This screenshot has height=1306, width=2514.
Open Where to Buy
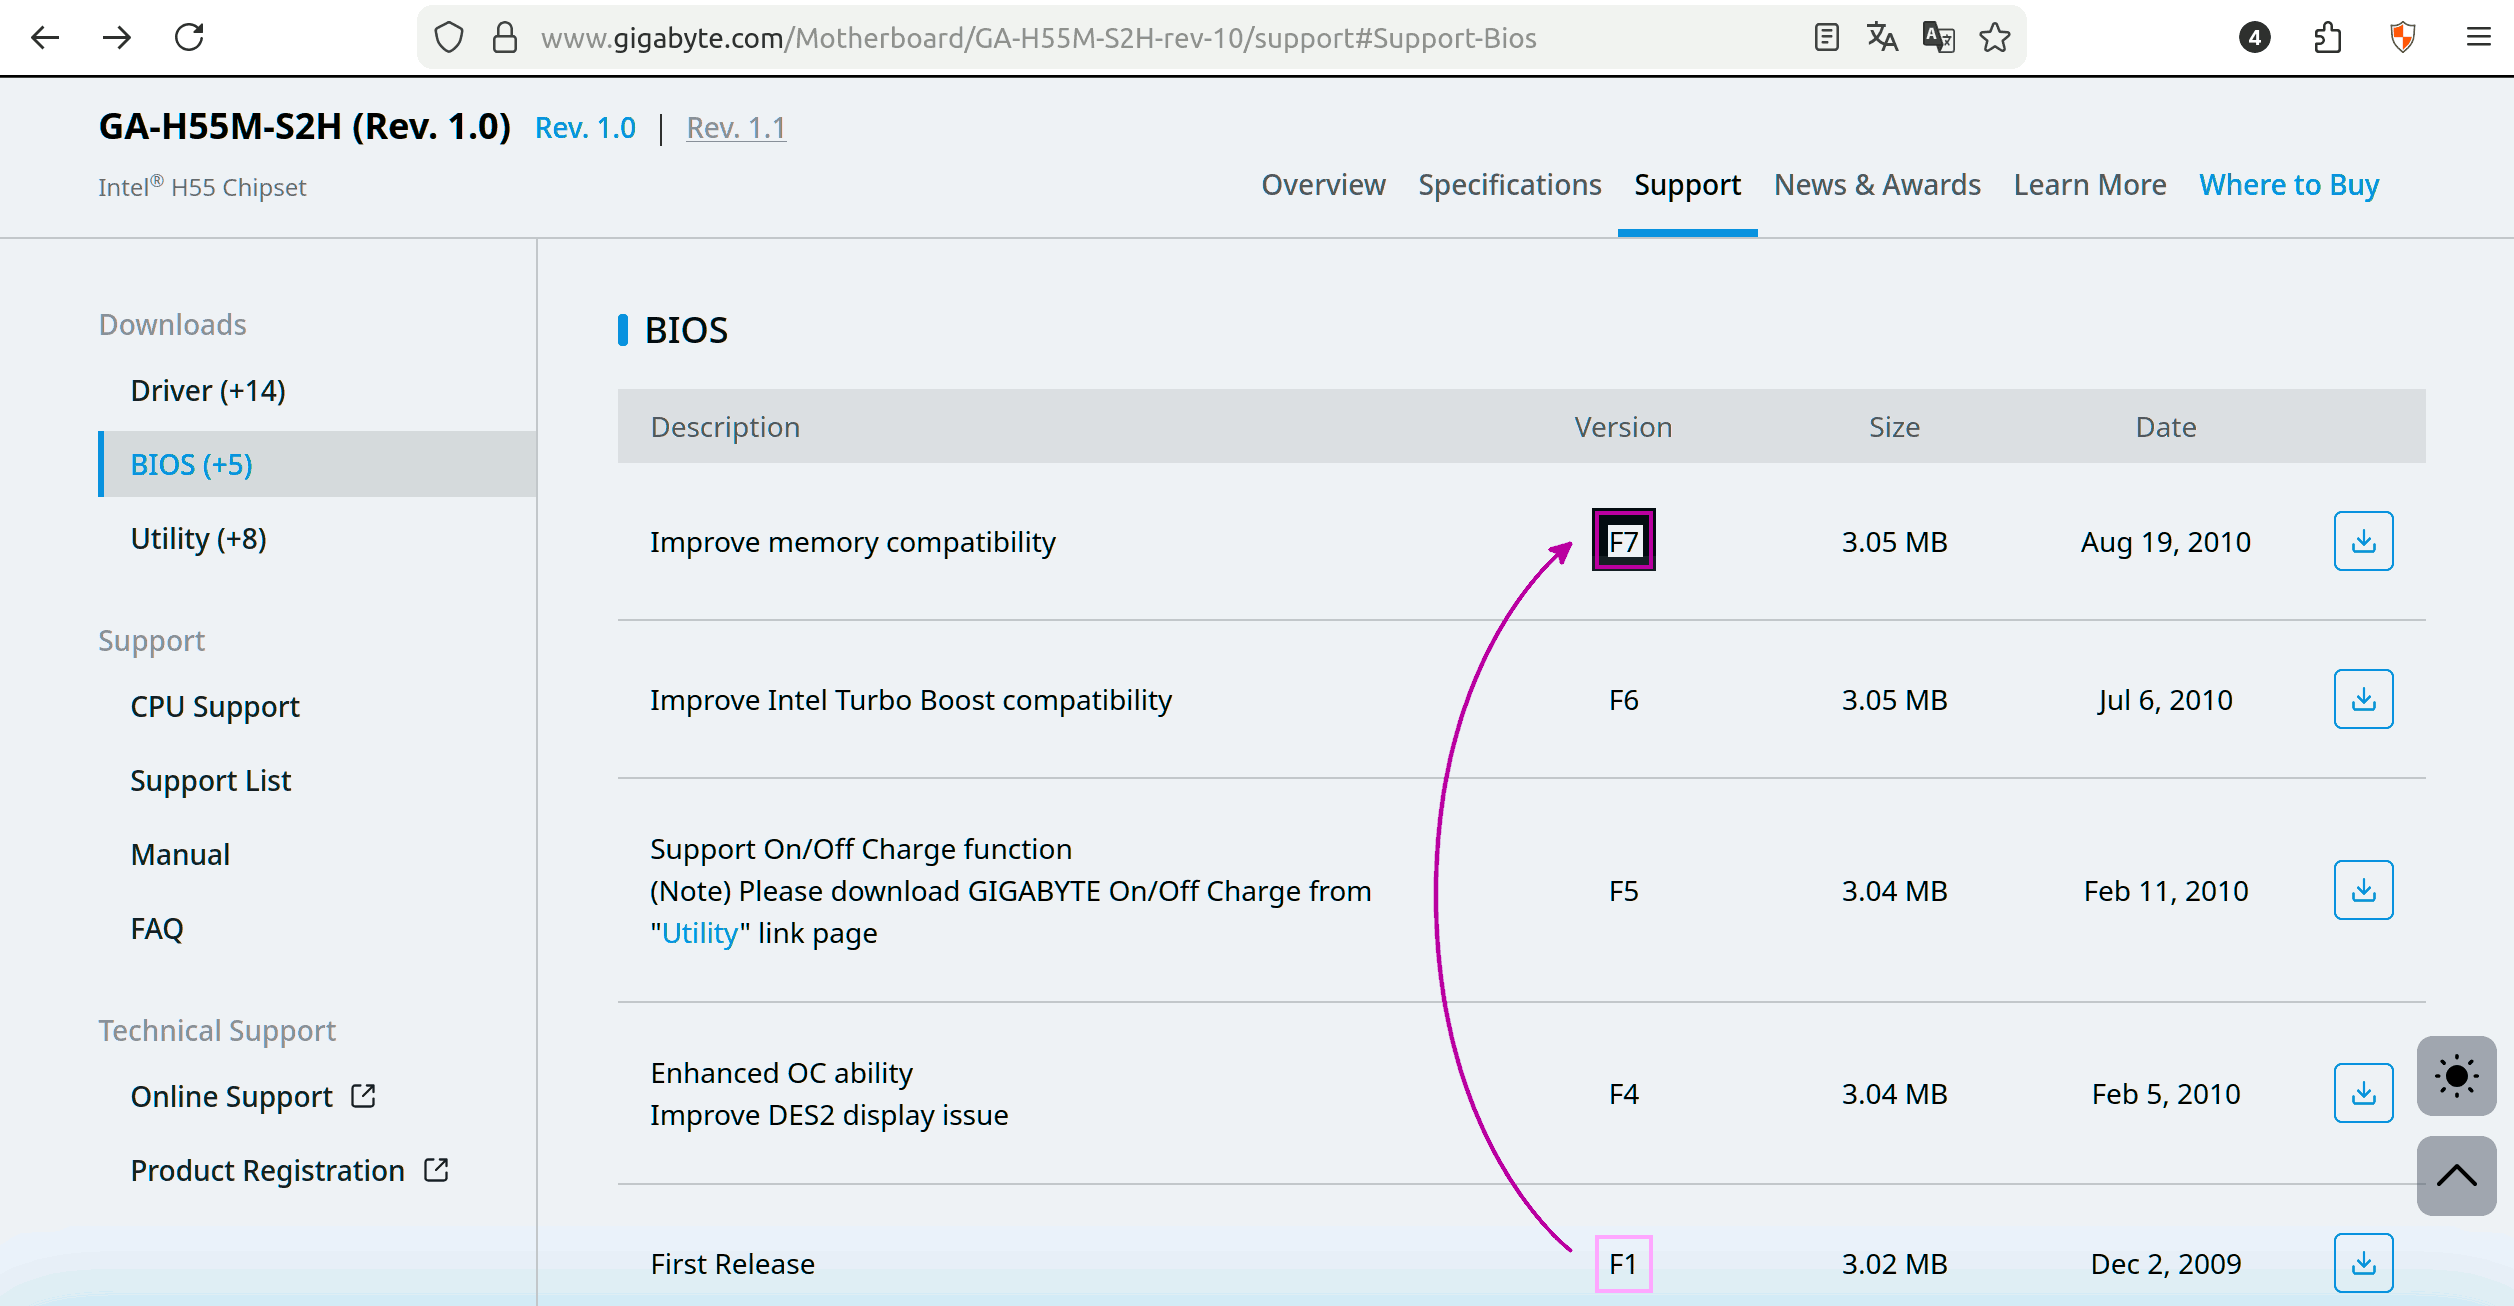click(x=2289, y=185)
